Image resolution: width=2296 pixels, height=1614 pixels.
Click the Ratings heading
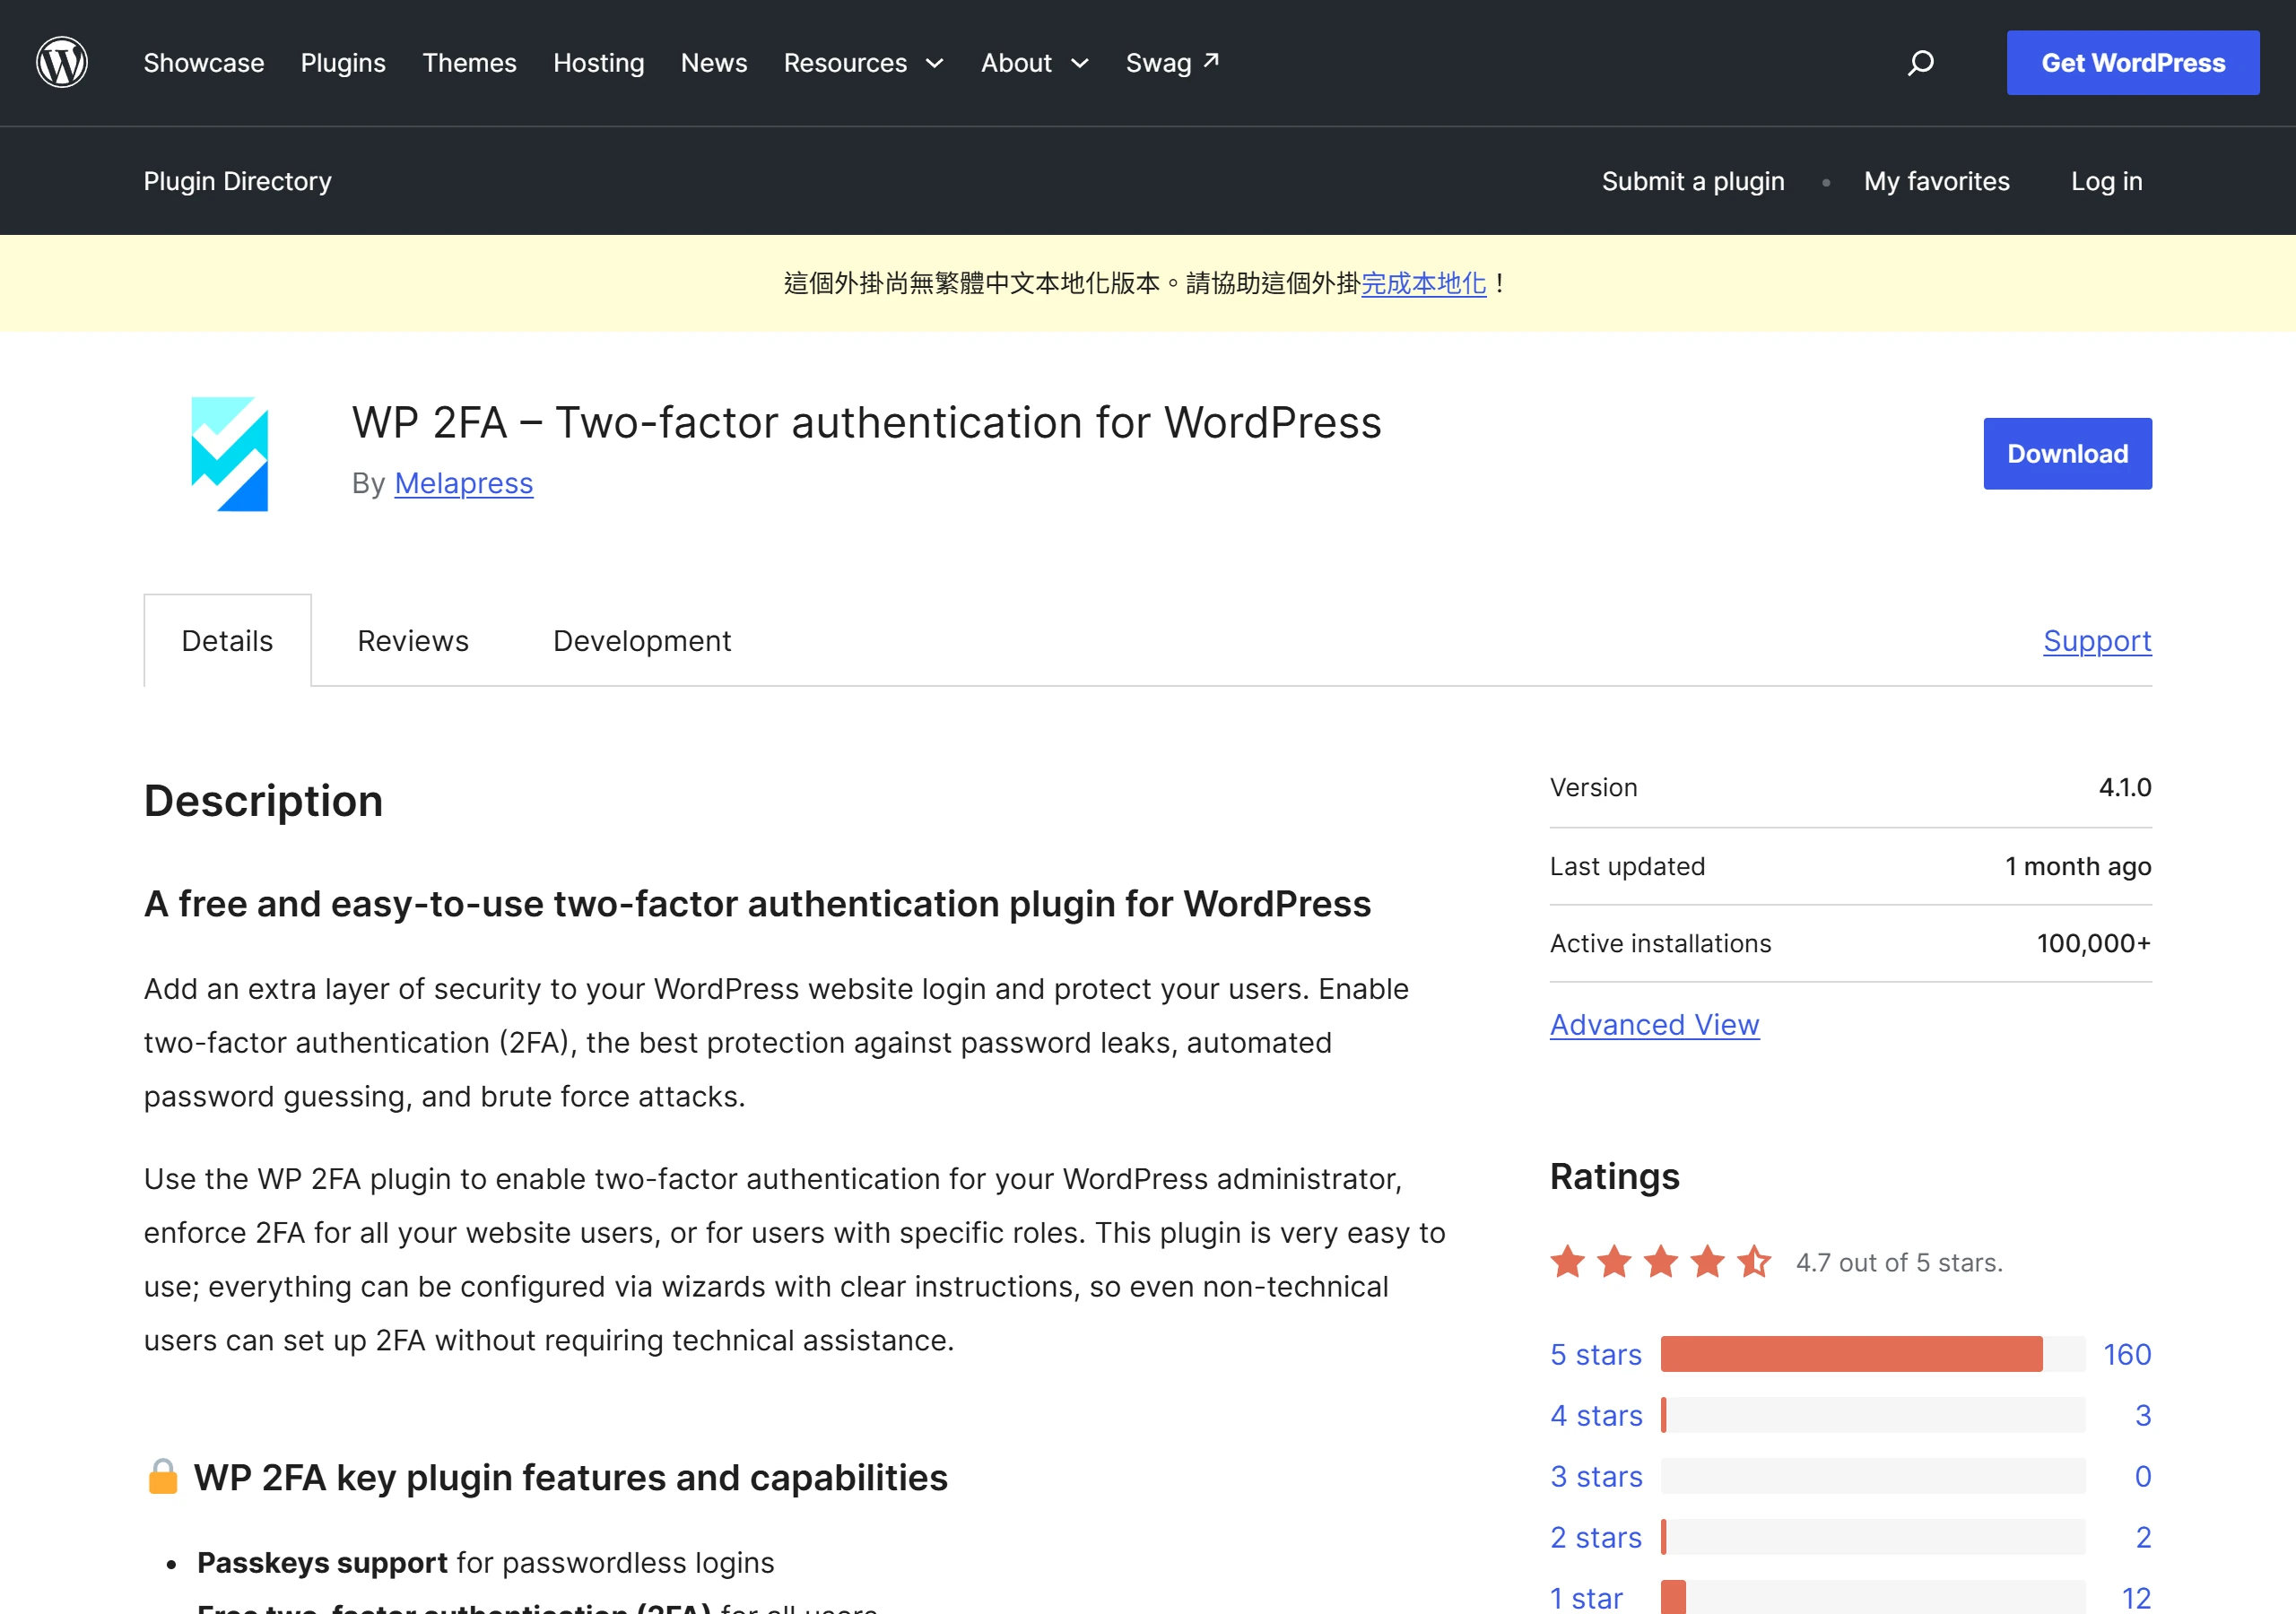click(1614, 1176)
